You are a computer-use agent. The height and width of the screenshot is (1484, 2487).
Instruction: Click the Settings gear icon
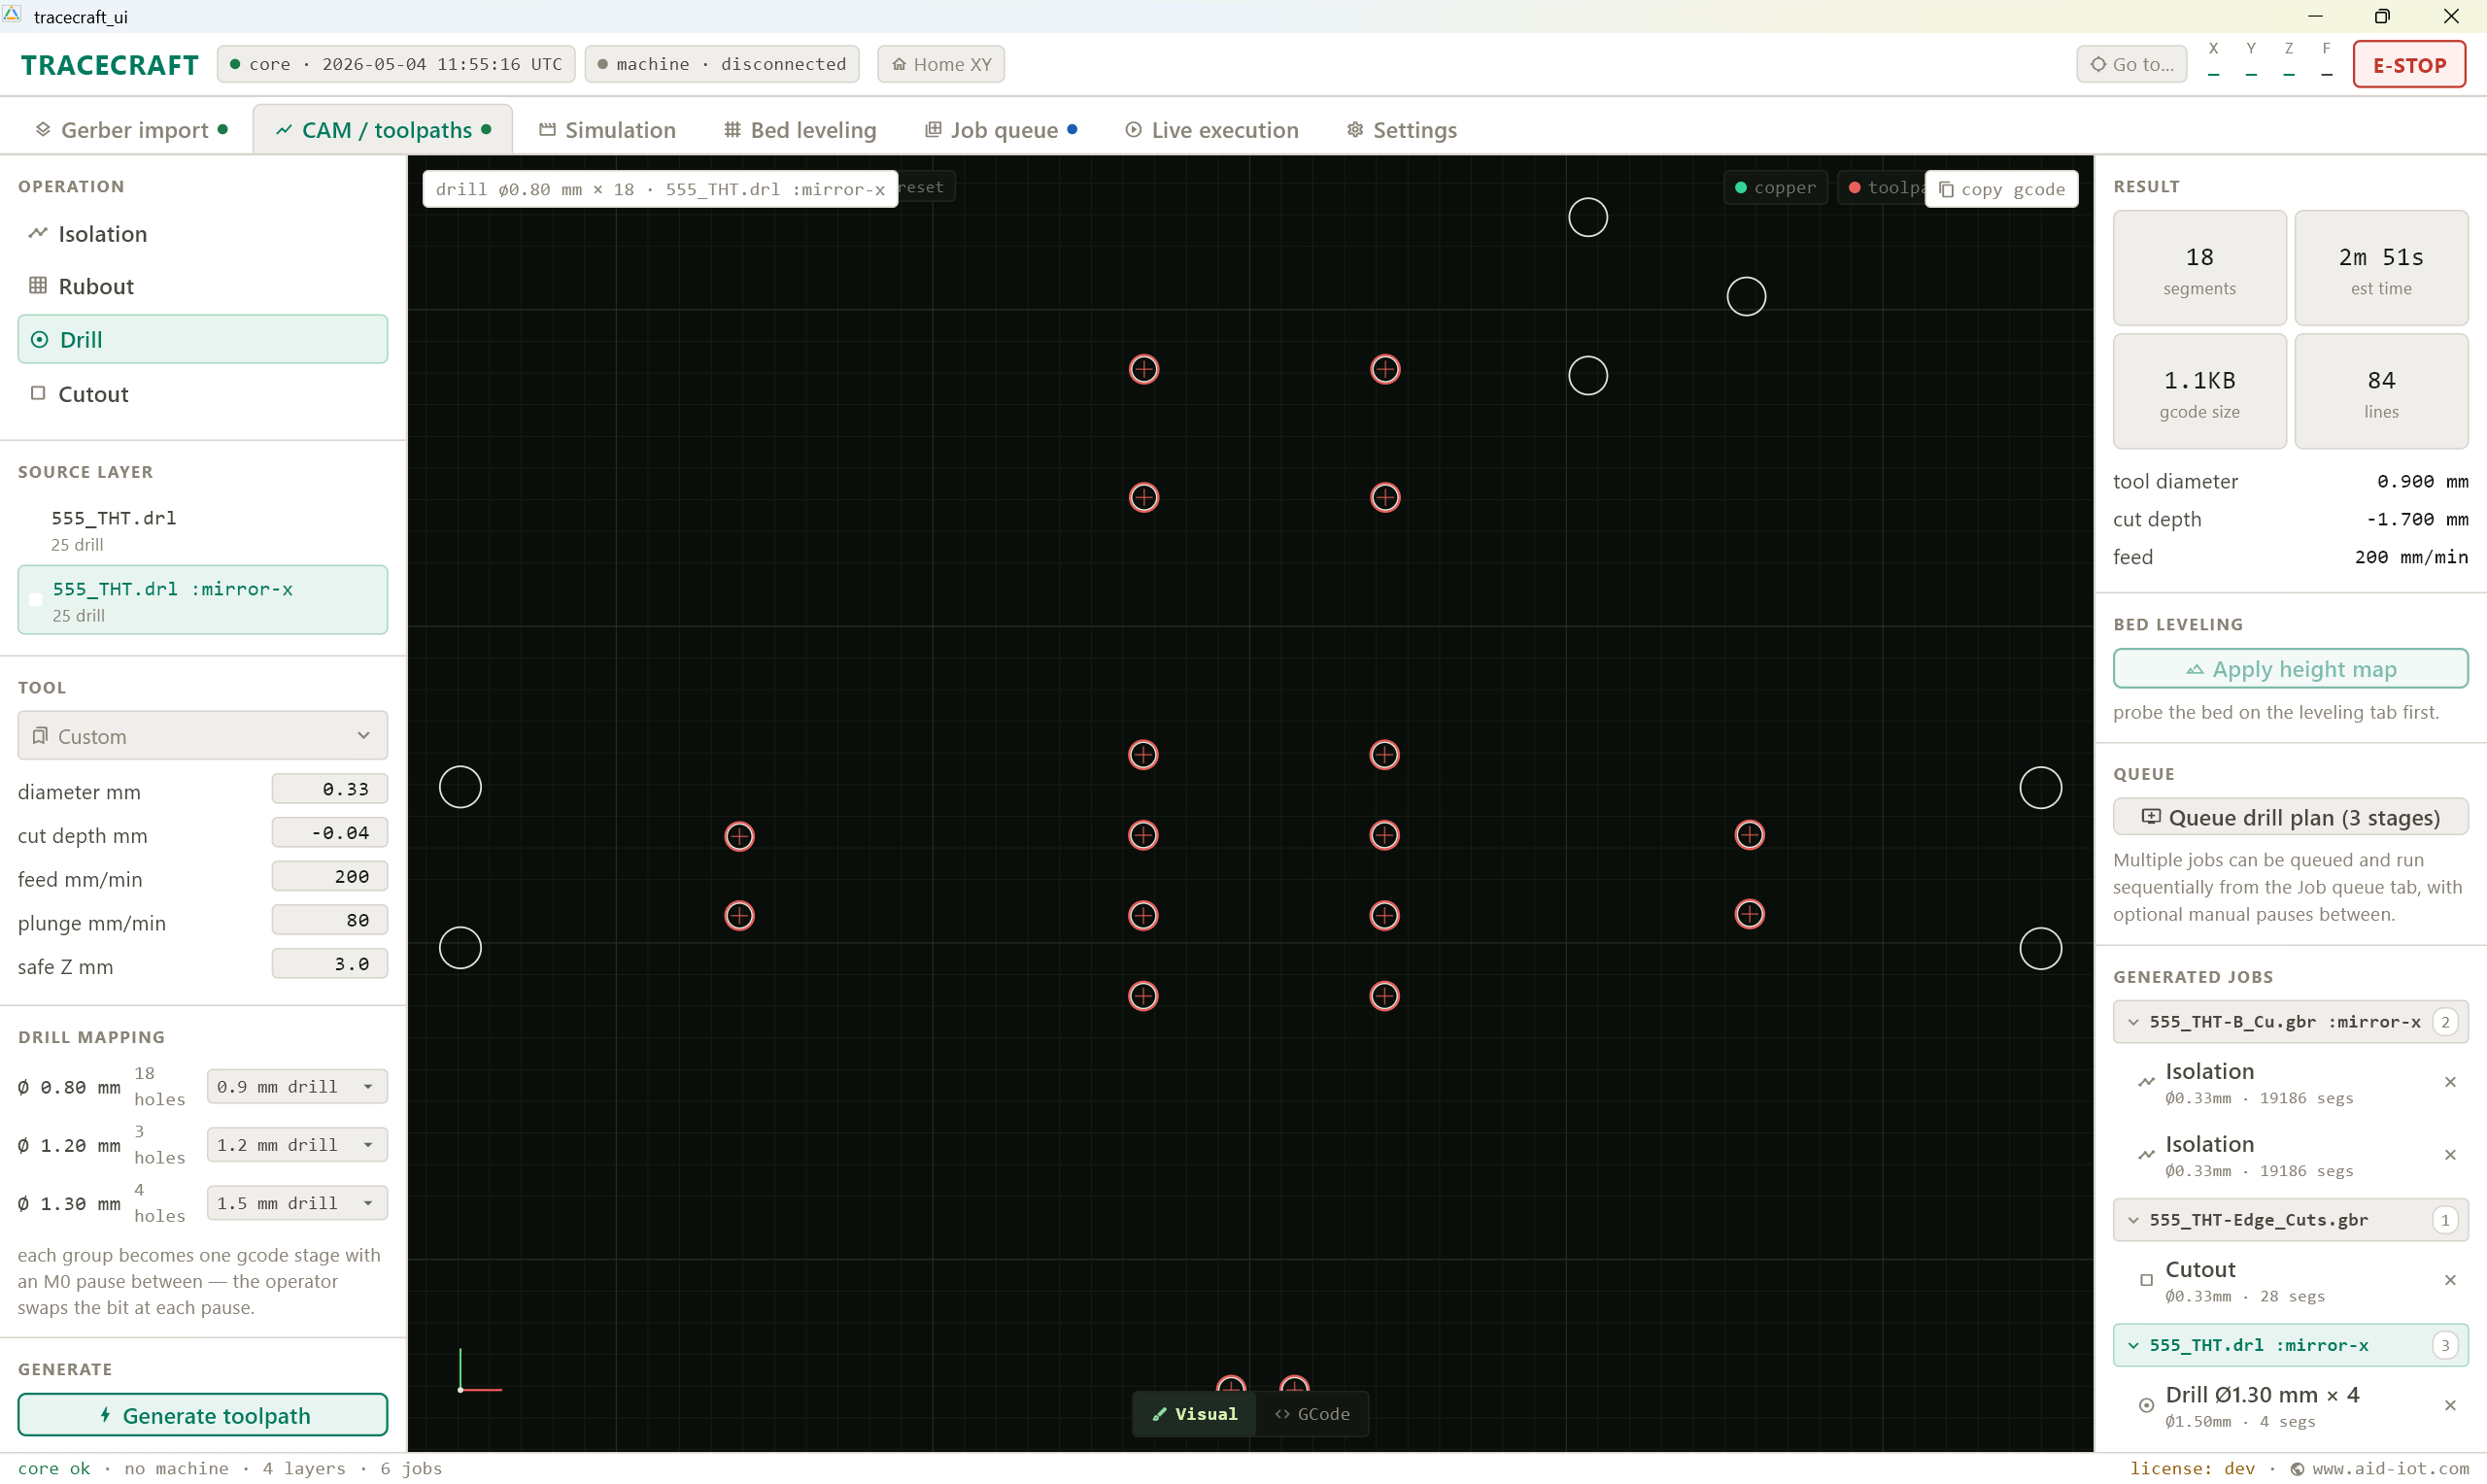tap(1355, 129)
